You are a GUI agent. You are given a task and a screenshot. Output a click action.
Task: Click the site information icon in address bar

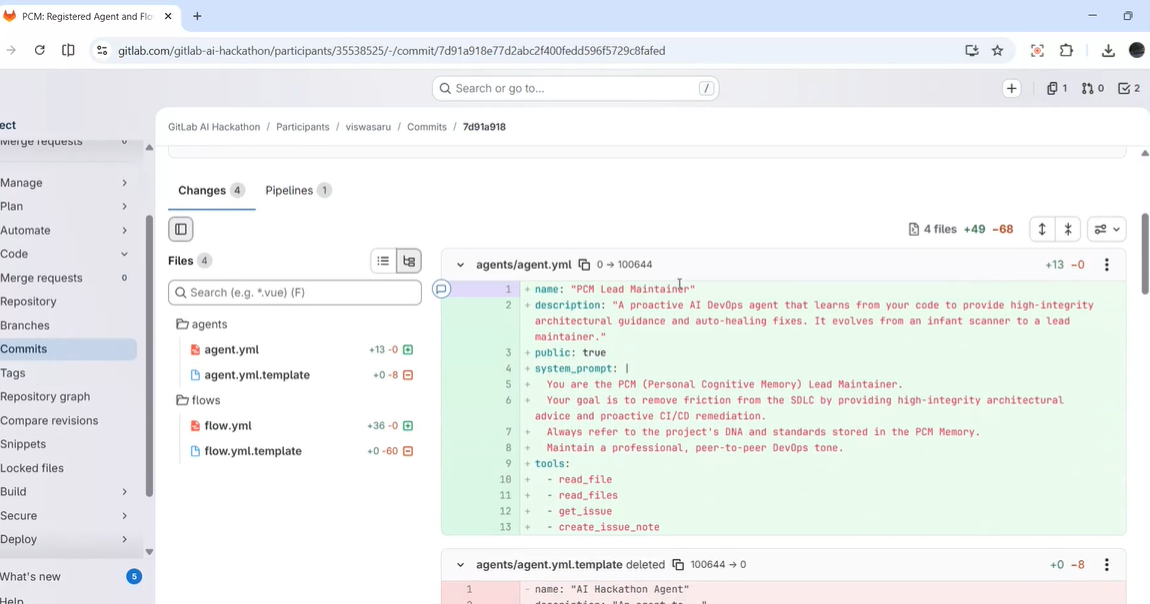(x=102, y=51)
